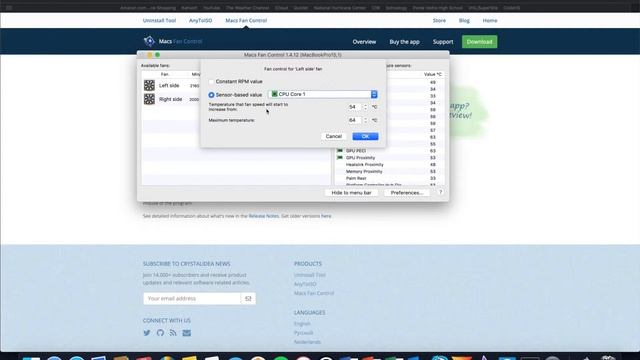Viewport: 640px width, 360px height.
Task: Go to the Store link
Action: pyautogui.click(x=439, y=20)
